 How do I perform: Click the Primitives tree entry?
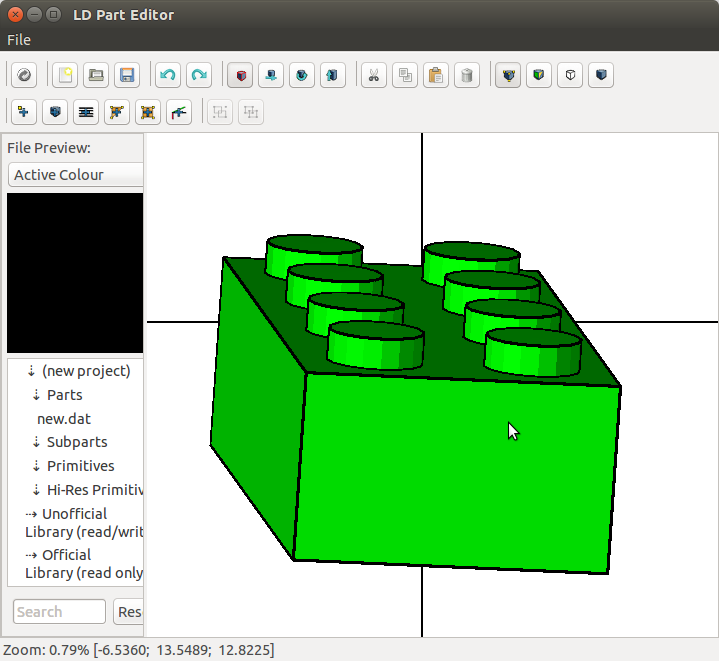pyautogui.click(x=80, y=466)
